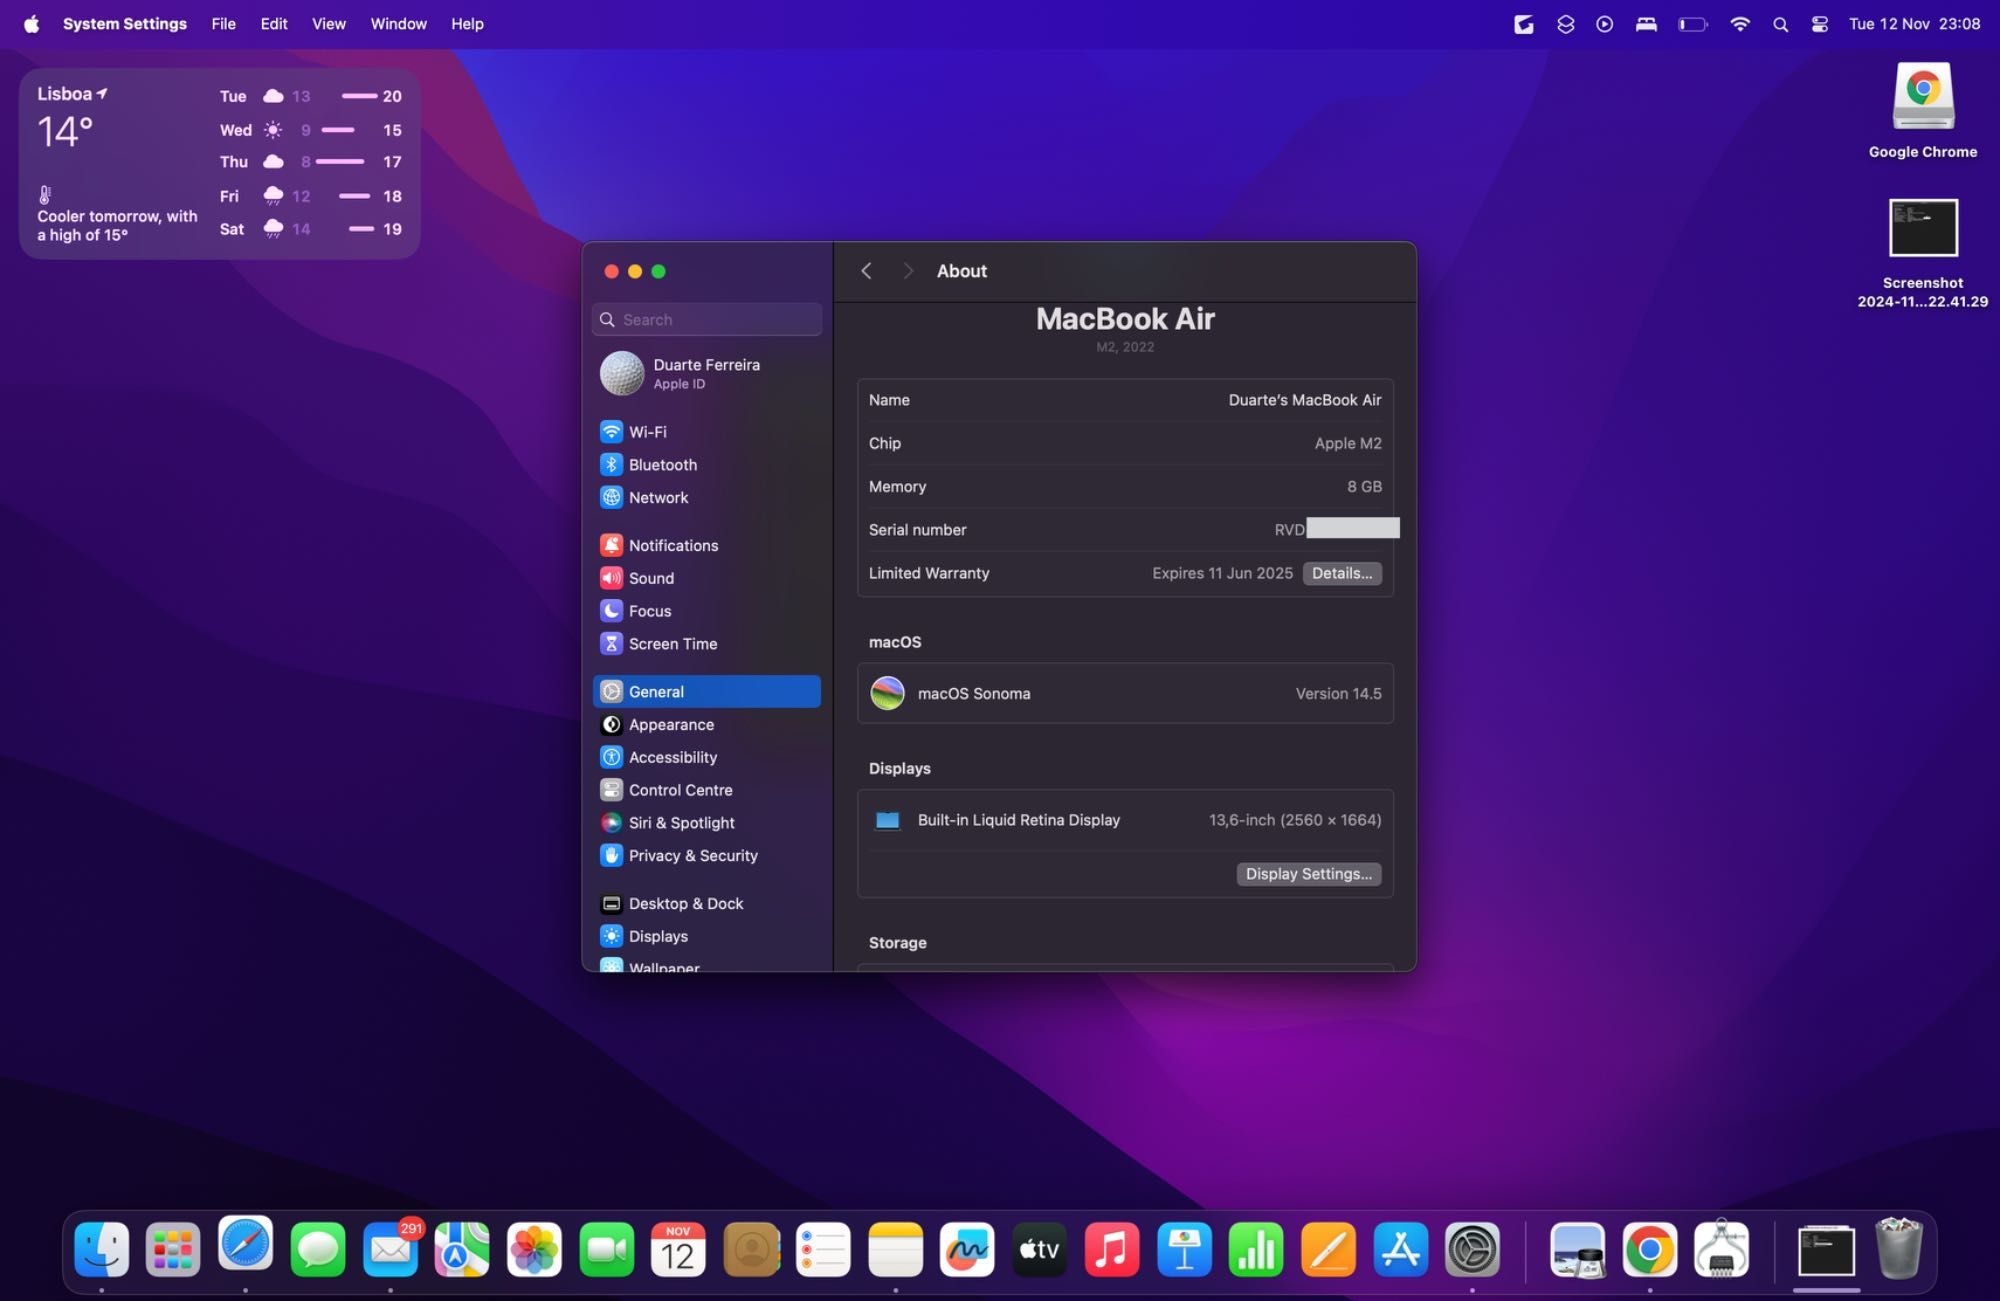2000x1301 pixels.
Task: Click Duarte's MacBook Air name value
Action: tap(1304, 400)
